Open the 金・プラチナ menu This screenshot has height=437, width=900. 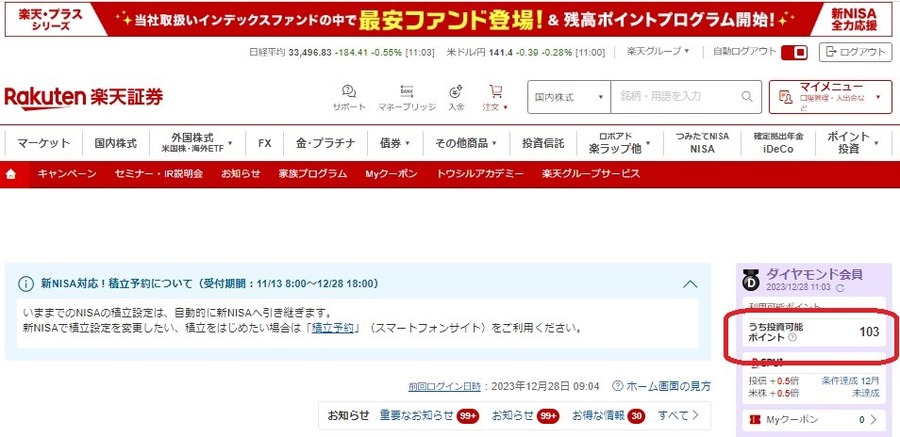pyautogui.click(x=325, y=144)
